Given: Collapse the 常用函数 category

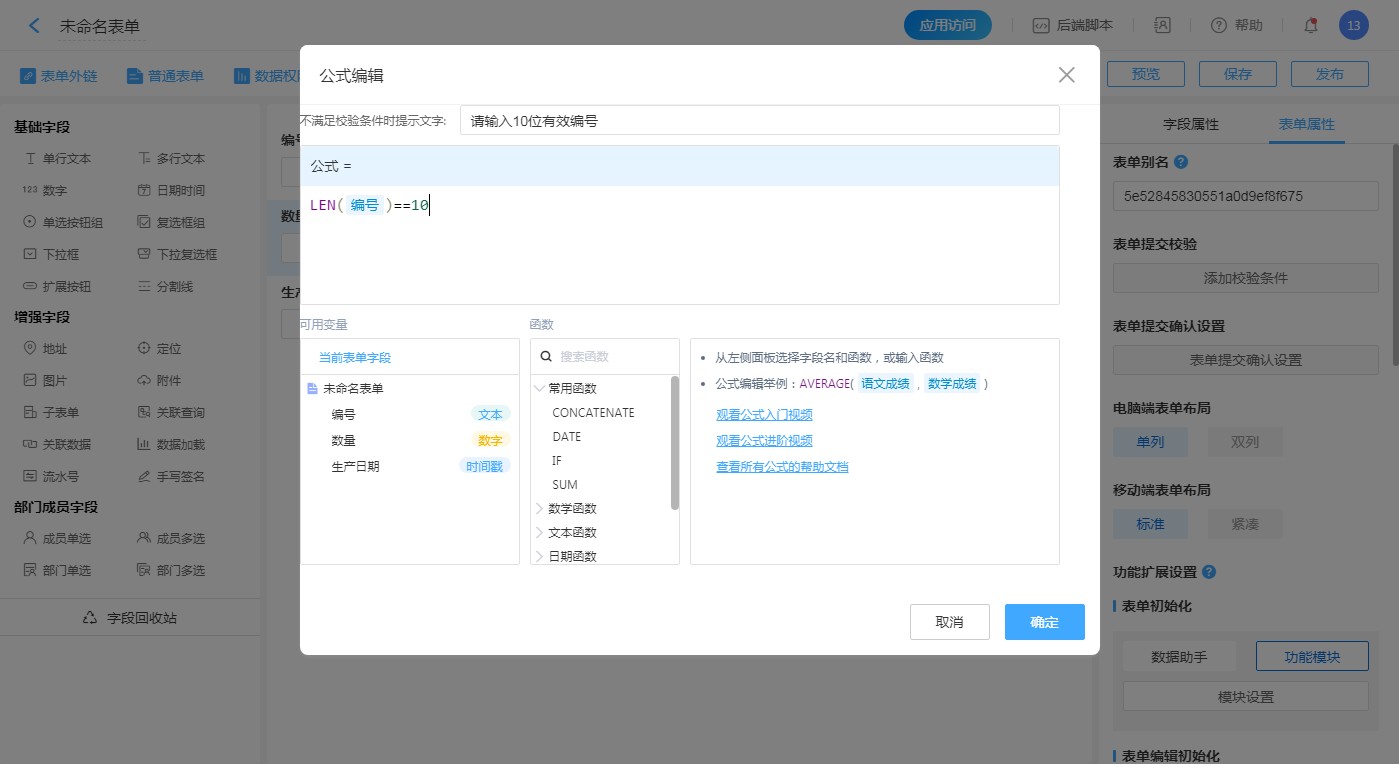Looking at the screenshot, I should coord(540,389).
